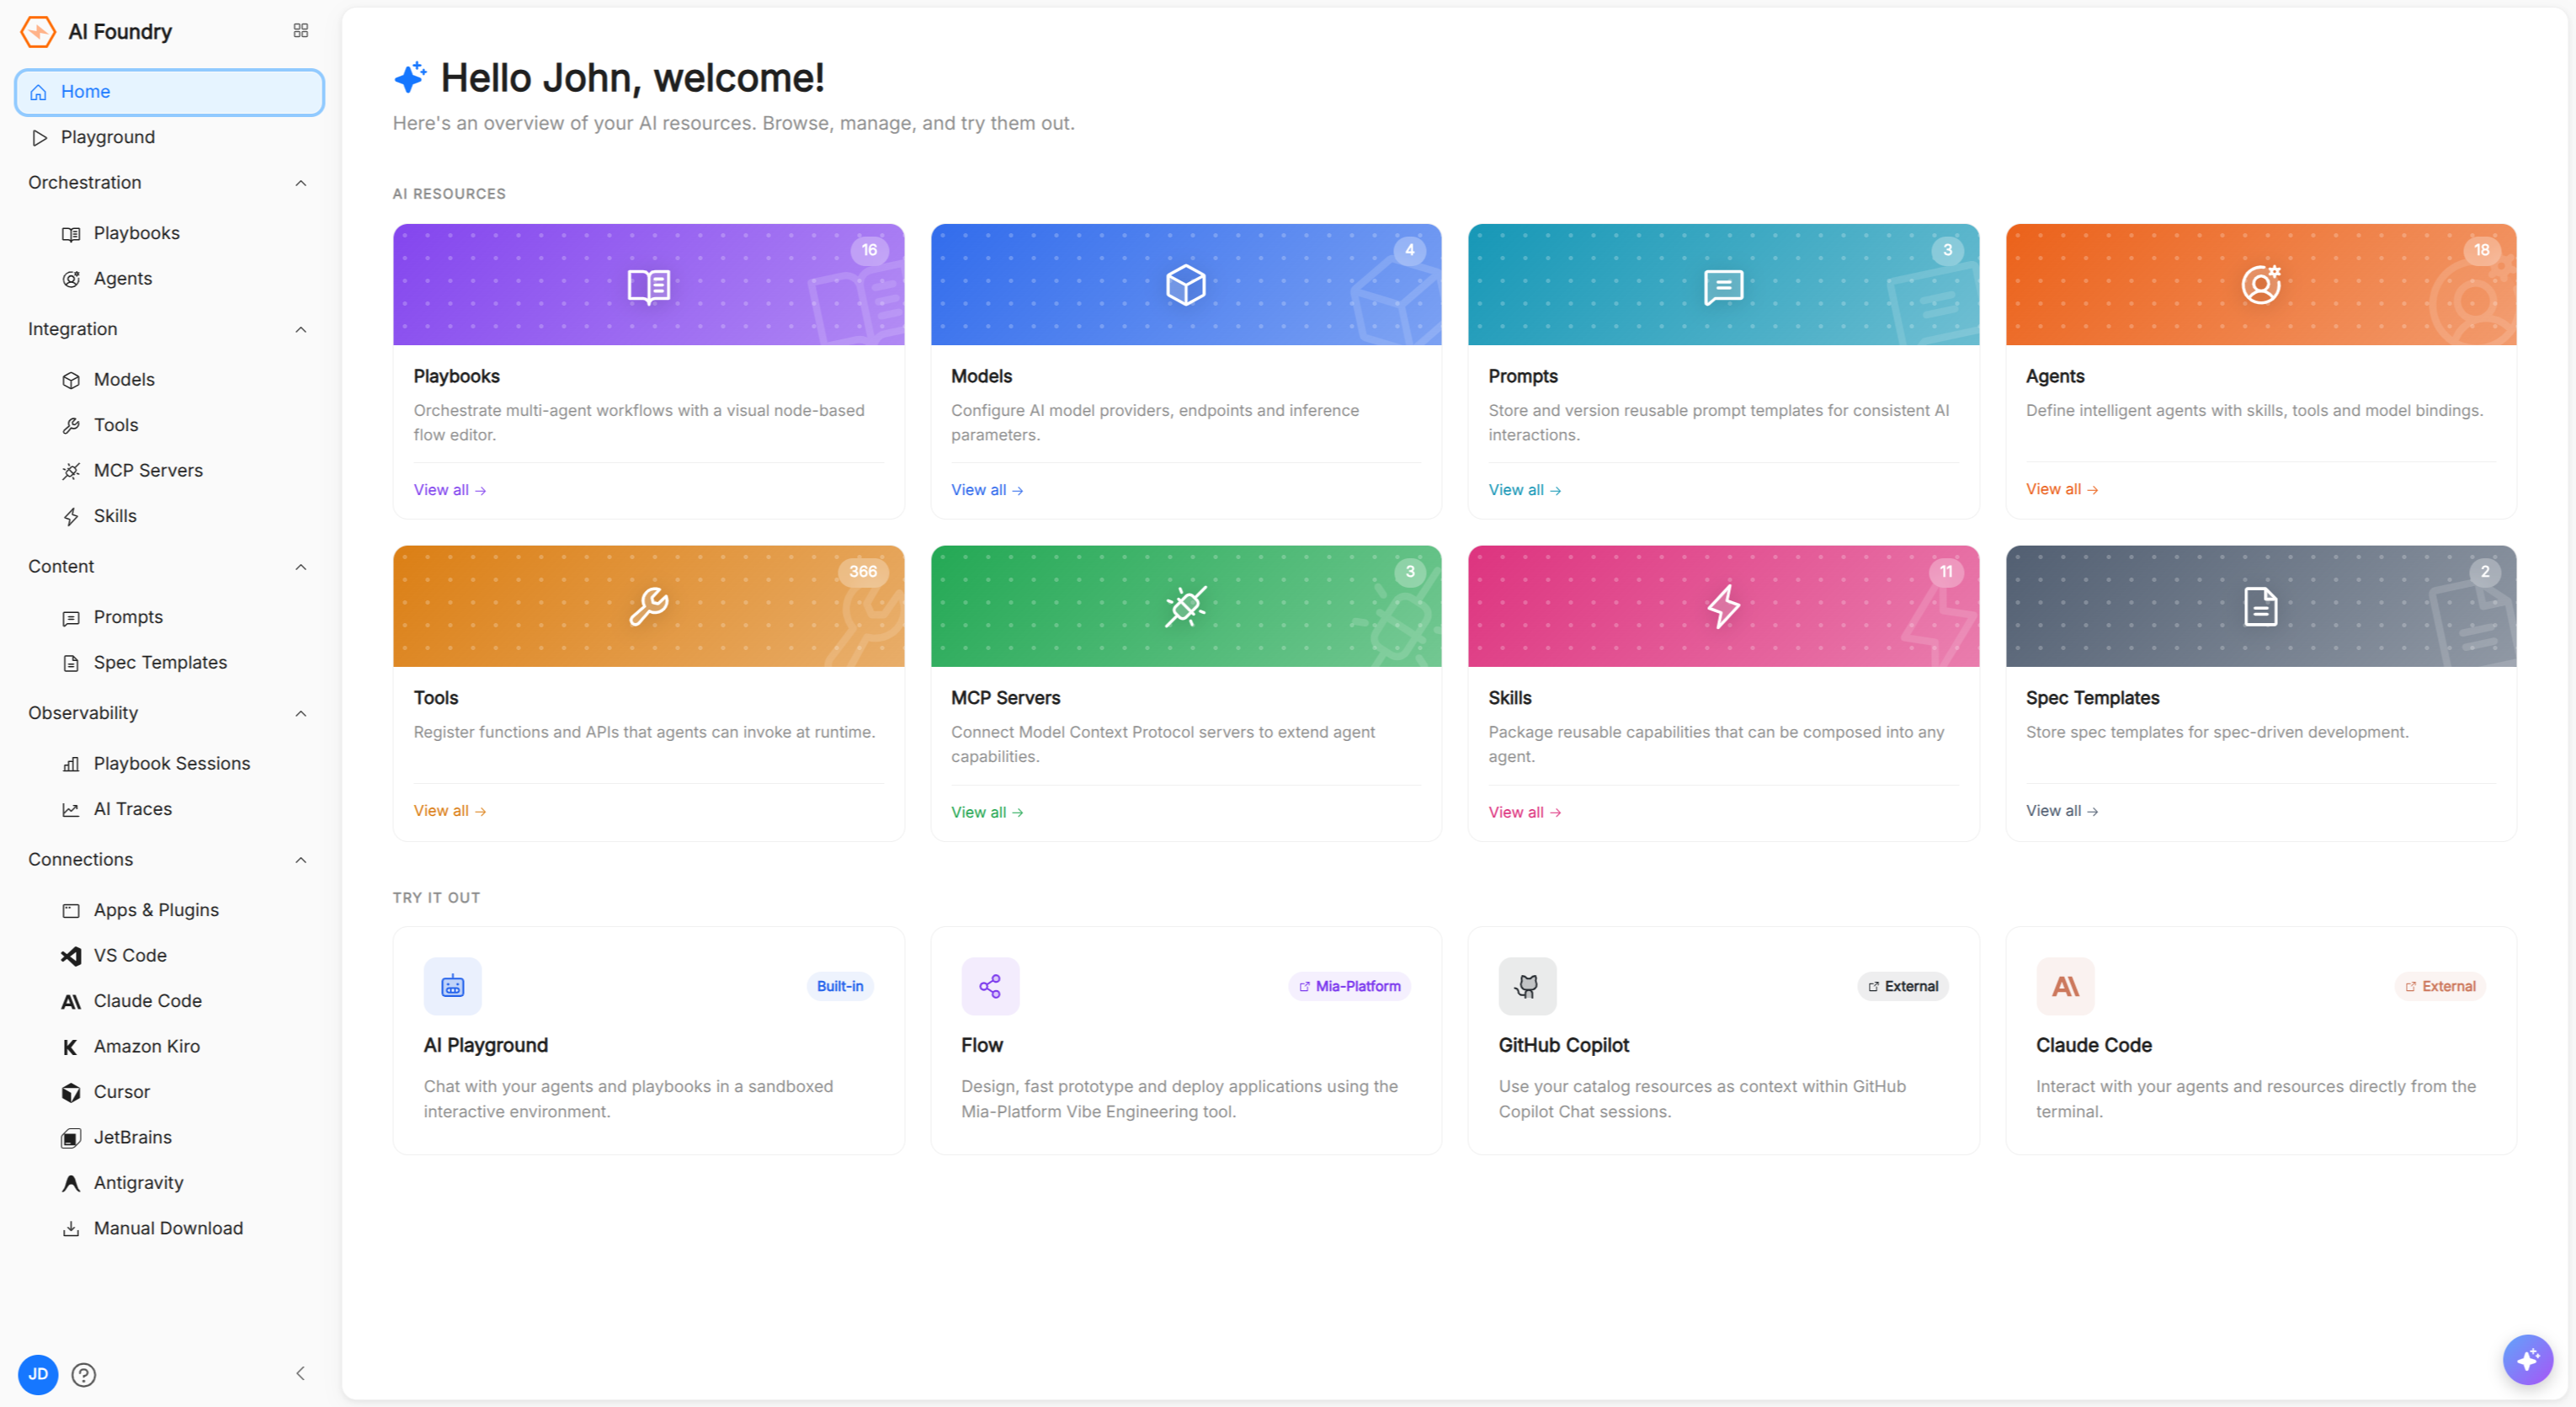Open the Claude Code try-it-out card title

pyautogui.click(x=2093, y=1045)
